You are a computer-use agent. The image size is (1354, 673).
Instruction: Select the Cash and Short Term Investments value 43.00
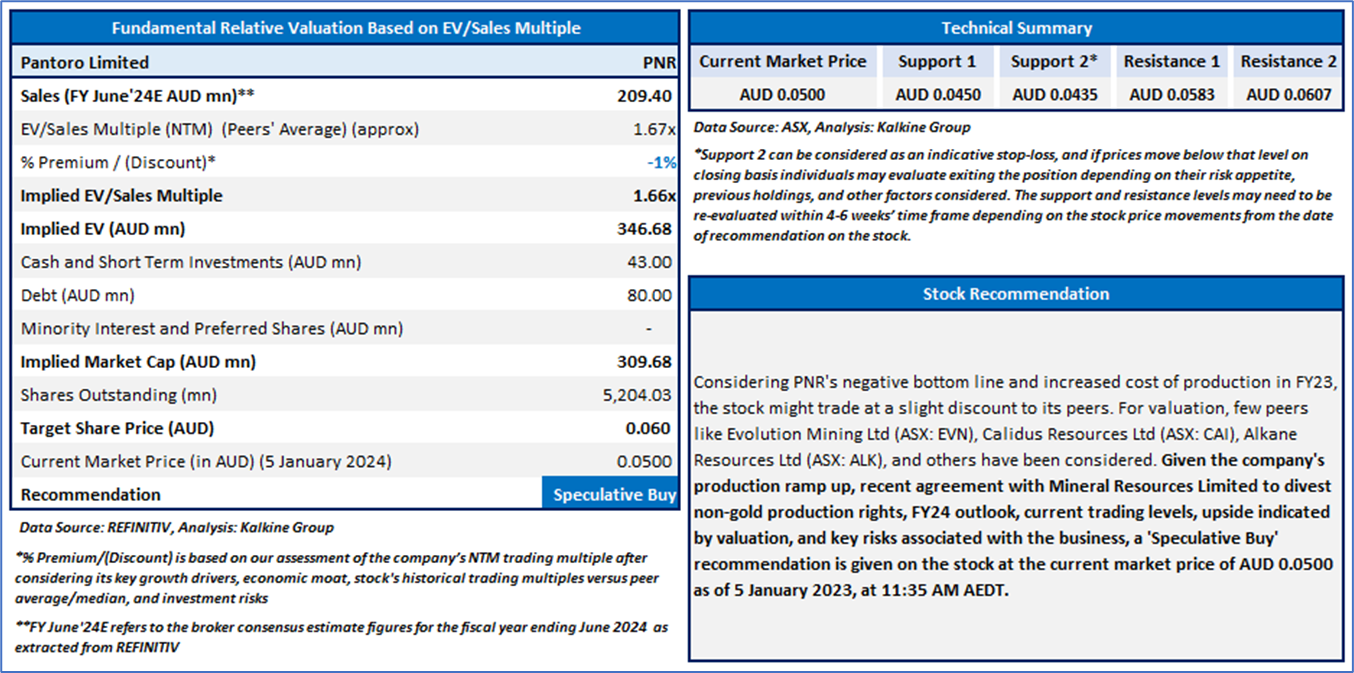coord(651,262)
